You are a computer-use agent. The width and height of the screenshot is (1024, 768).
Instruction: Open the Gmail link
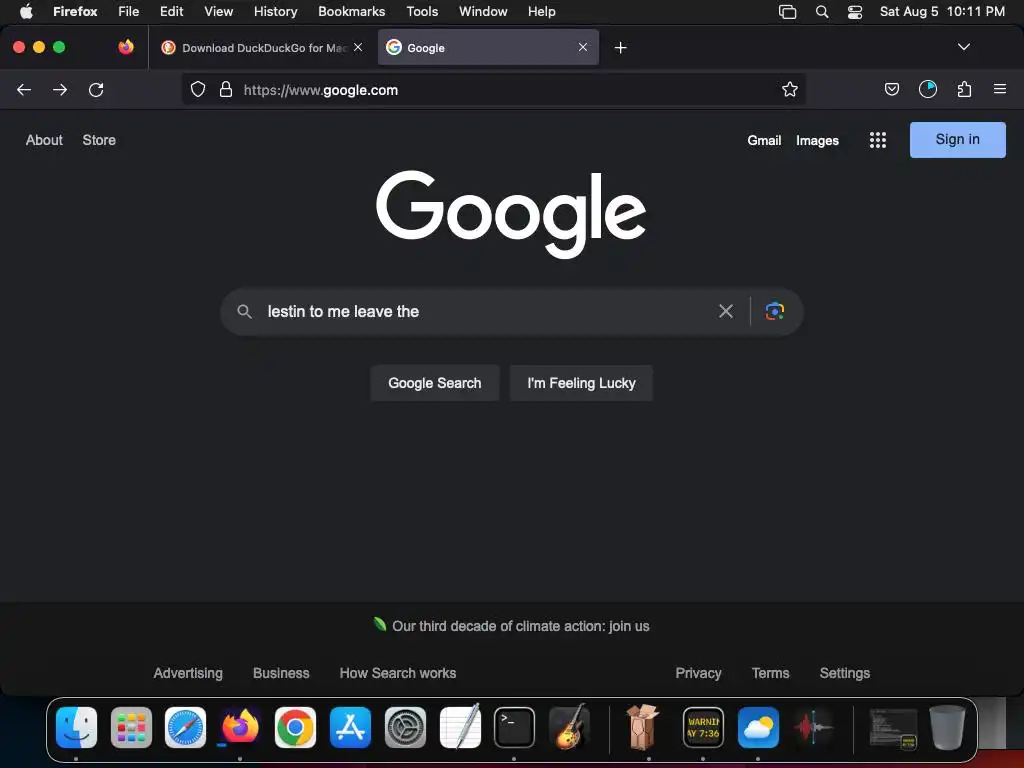[764, 140]
